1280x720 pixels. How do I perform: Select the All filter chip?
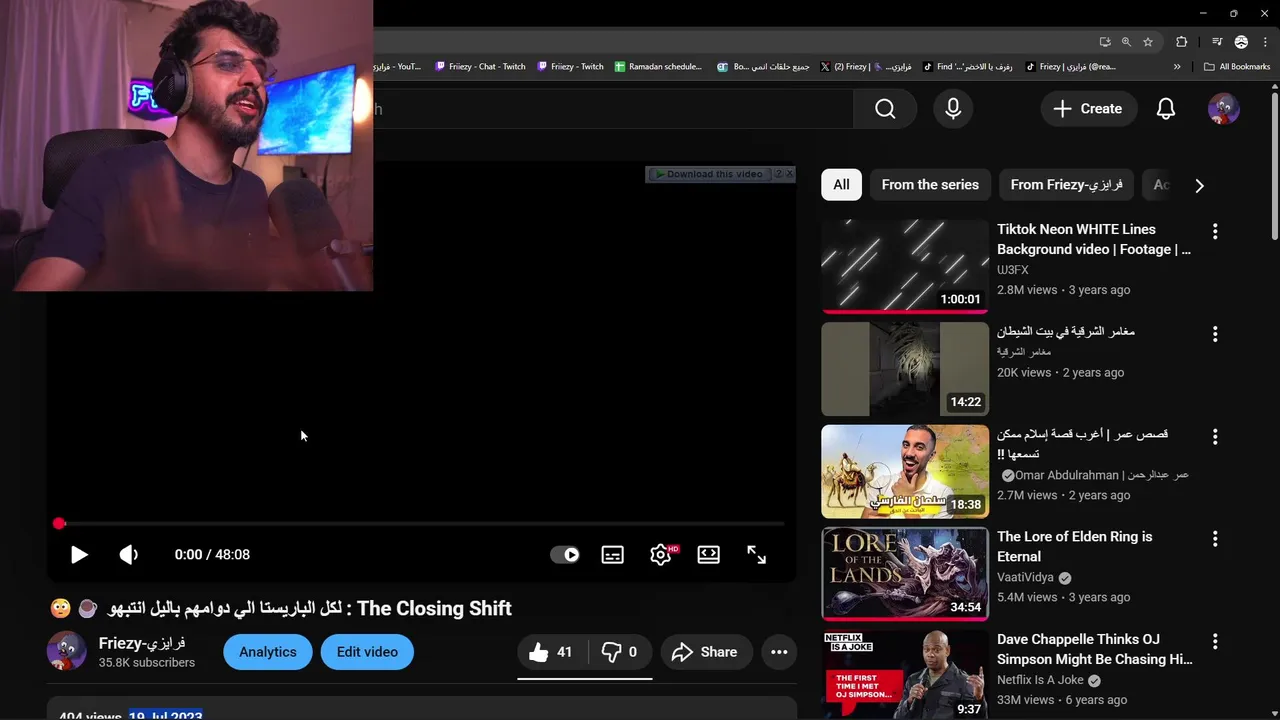pos(841,185)
